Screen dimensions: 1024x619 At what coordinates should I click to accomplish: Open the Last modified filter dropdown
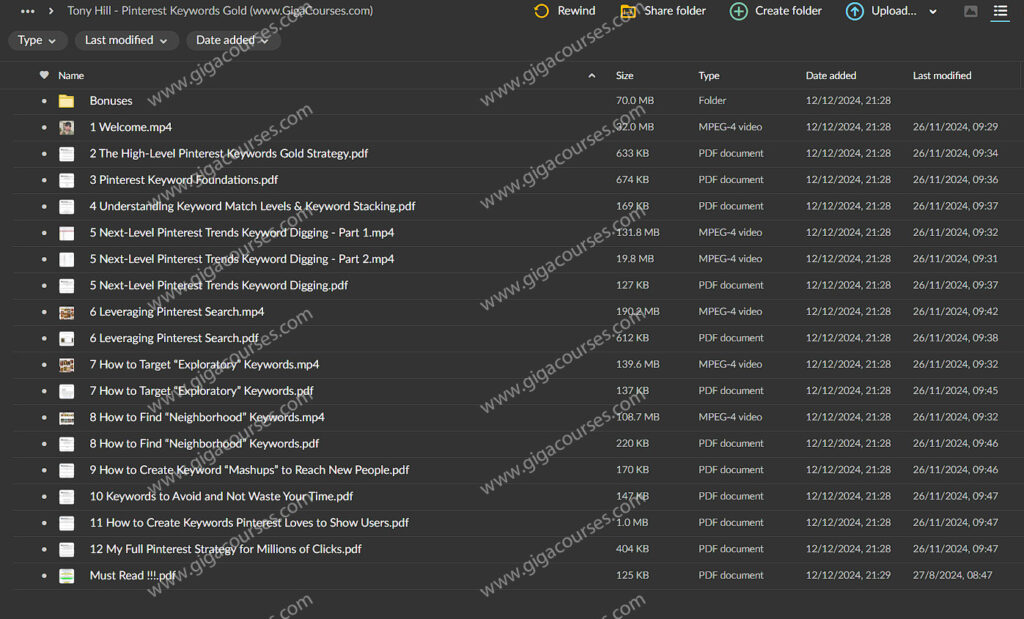pyautogui.click(x=126, y=40)
